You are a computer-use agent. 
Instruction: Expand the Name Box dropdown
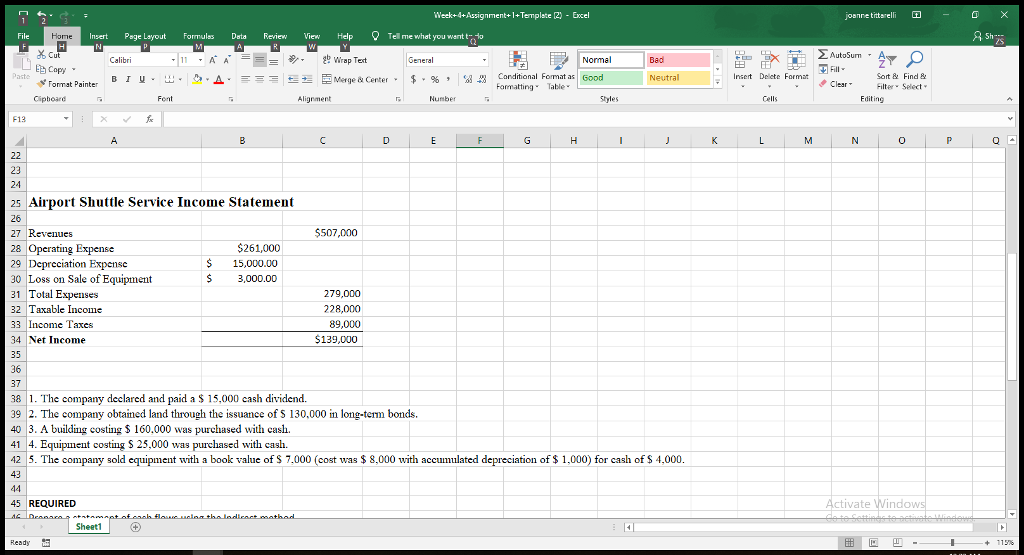click(66, 119)
